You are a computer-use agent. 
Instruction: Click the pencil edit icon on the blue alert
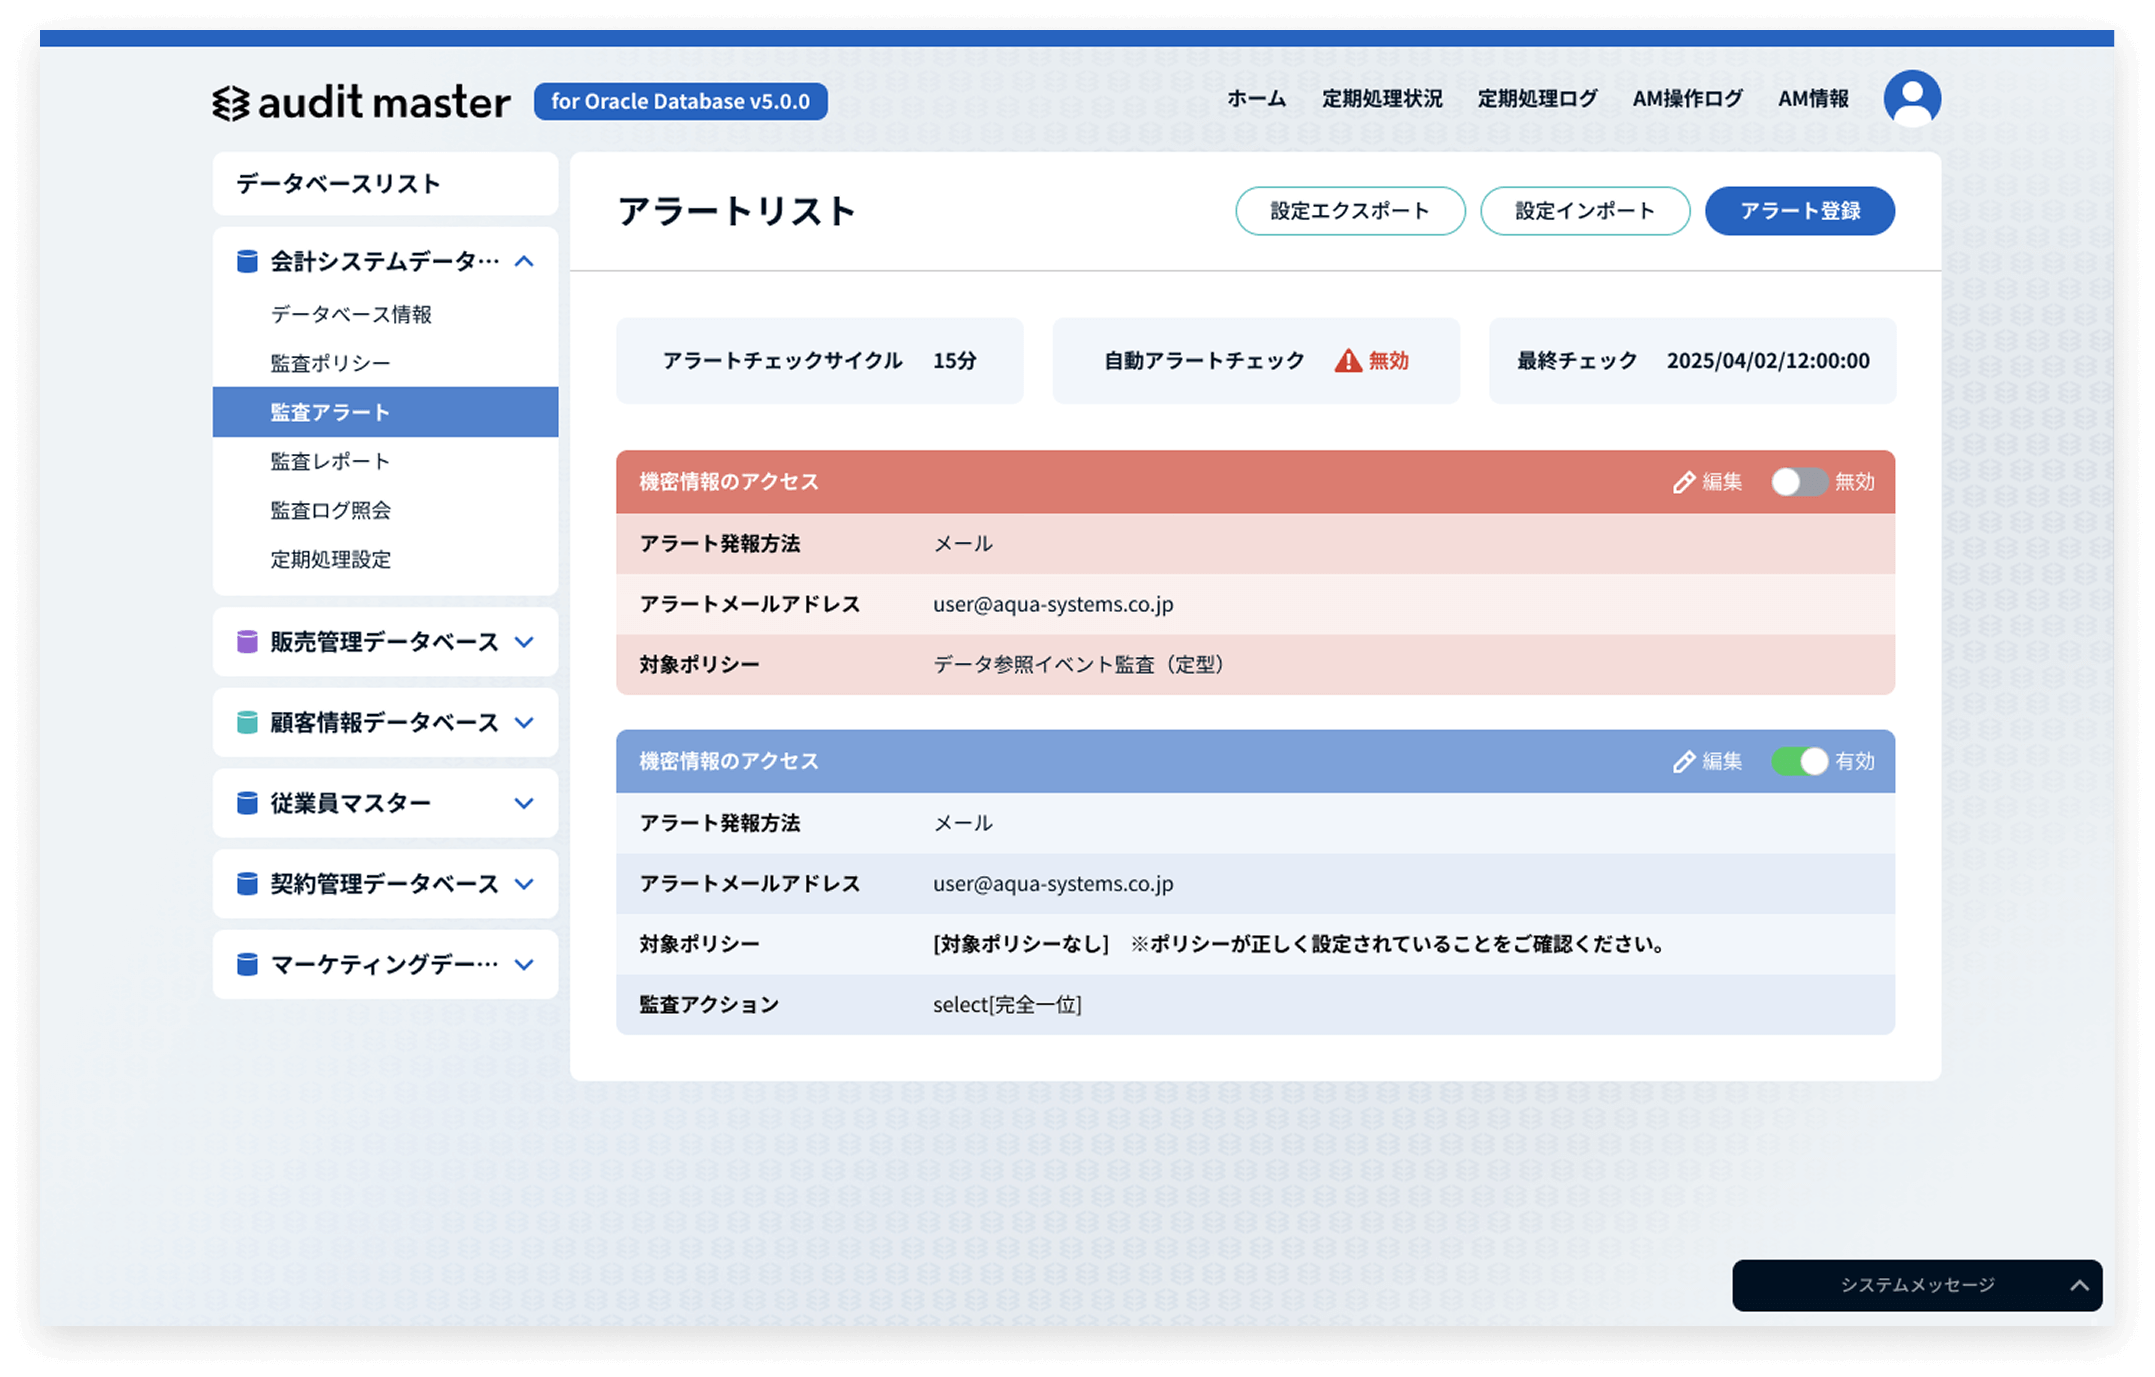point(1683,762)
